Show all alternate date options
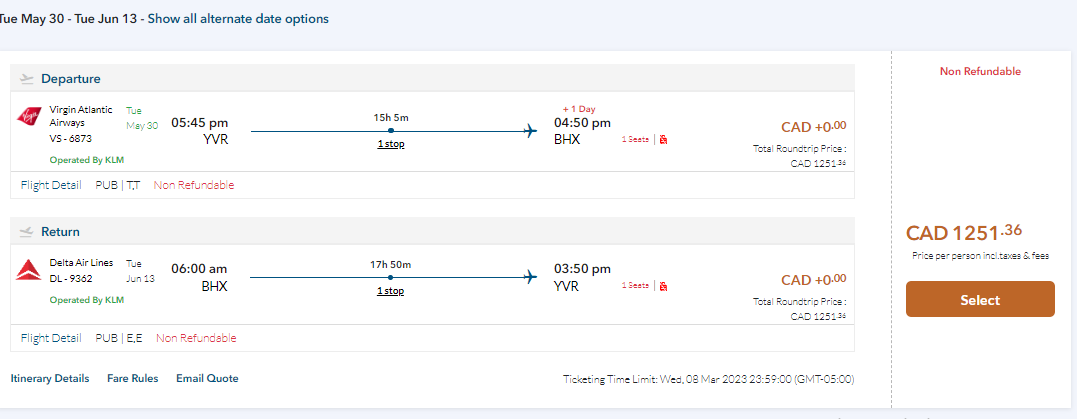Viewport: 1077px width, 419px height. click(x=238, y=19)
